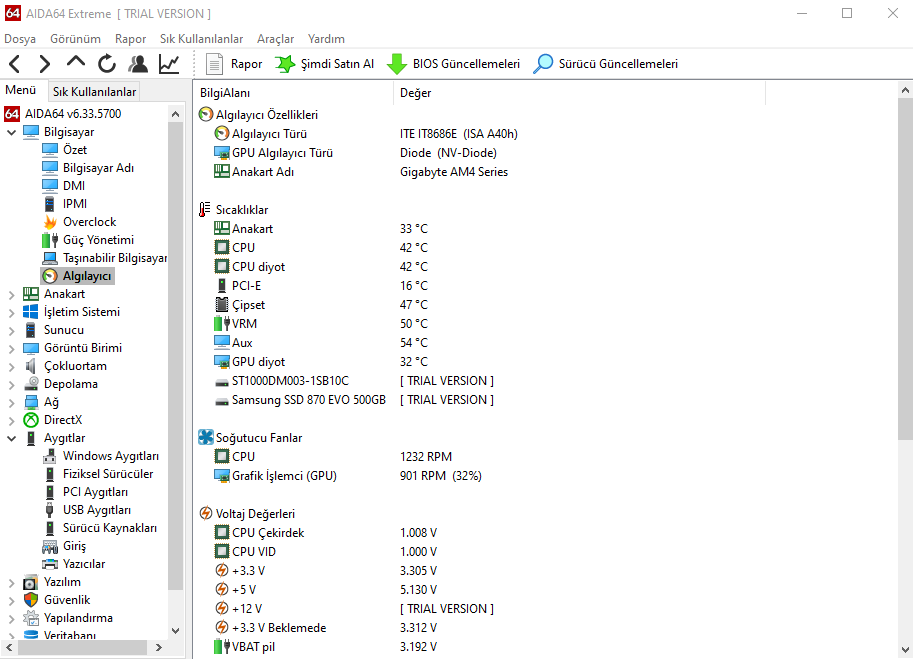Click the Algılayıcı gauge icon in tree

[51, 276]
